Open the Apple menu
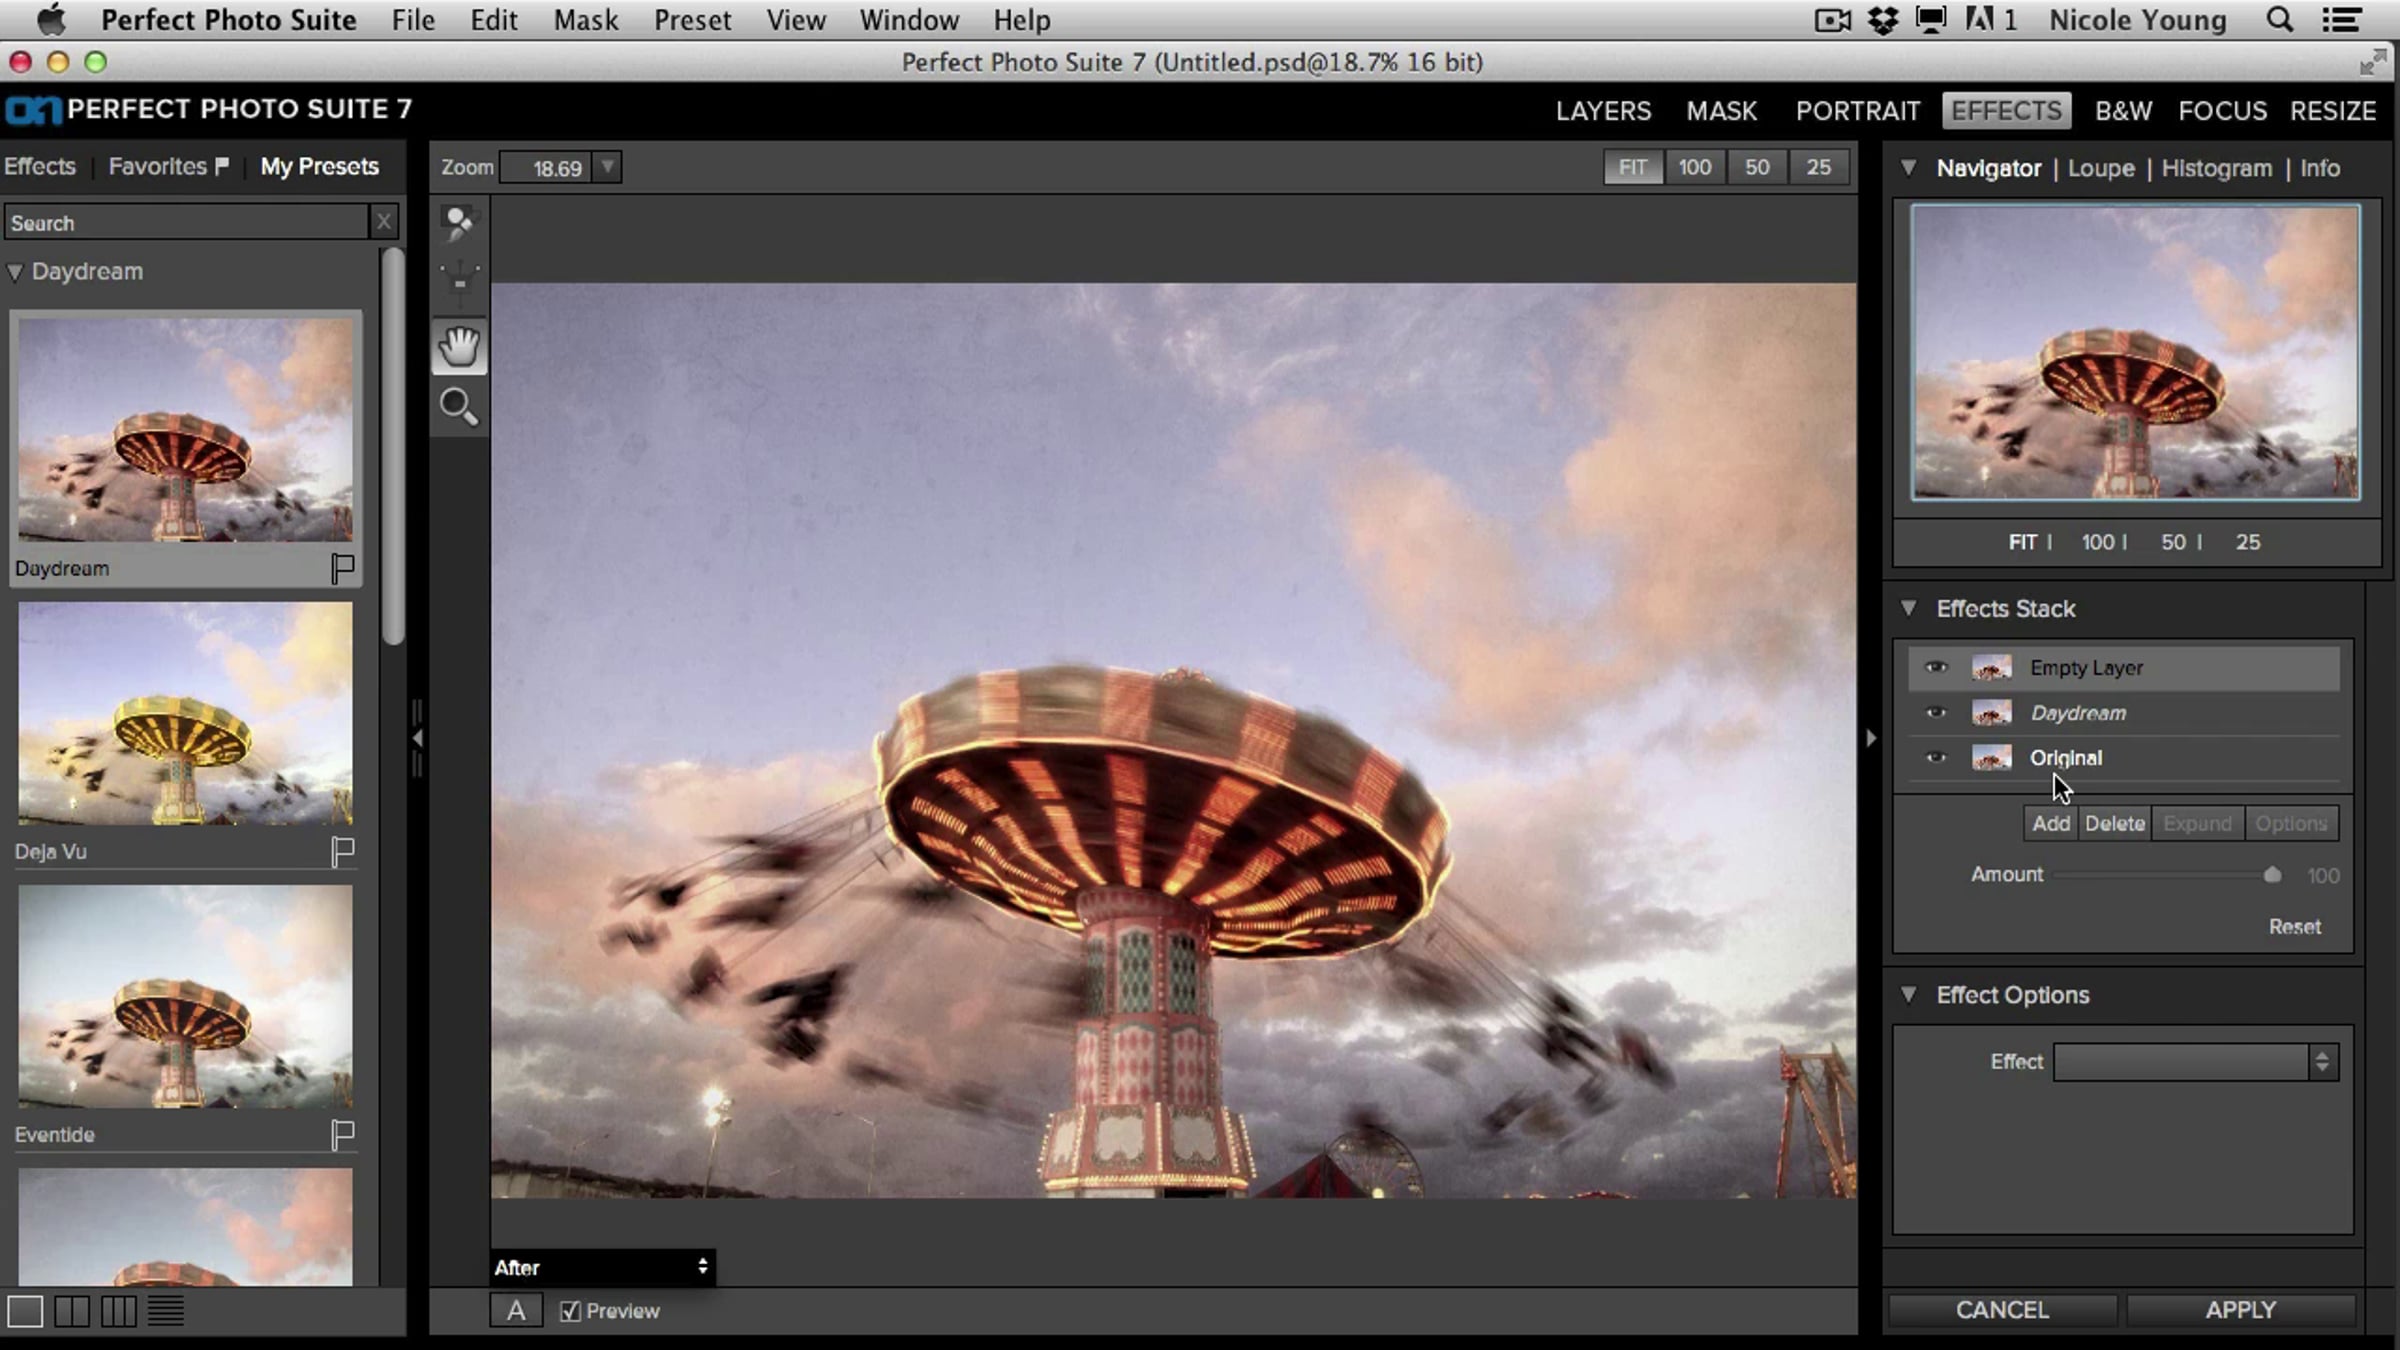This screenshot has height=1350, width=2400. (x=51, y=19)
